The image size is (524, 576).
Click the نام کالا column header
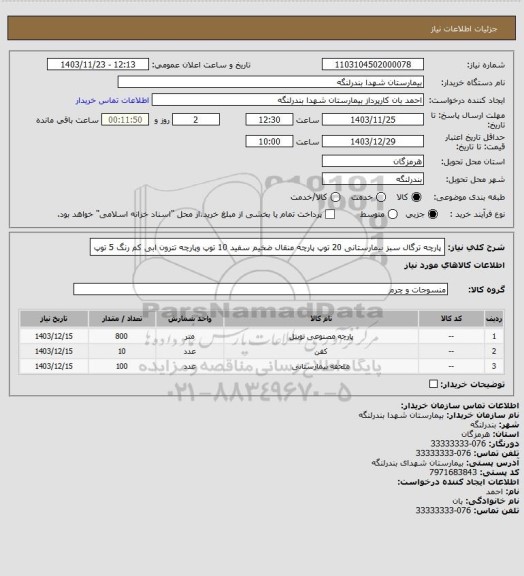321,319
